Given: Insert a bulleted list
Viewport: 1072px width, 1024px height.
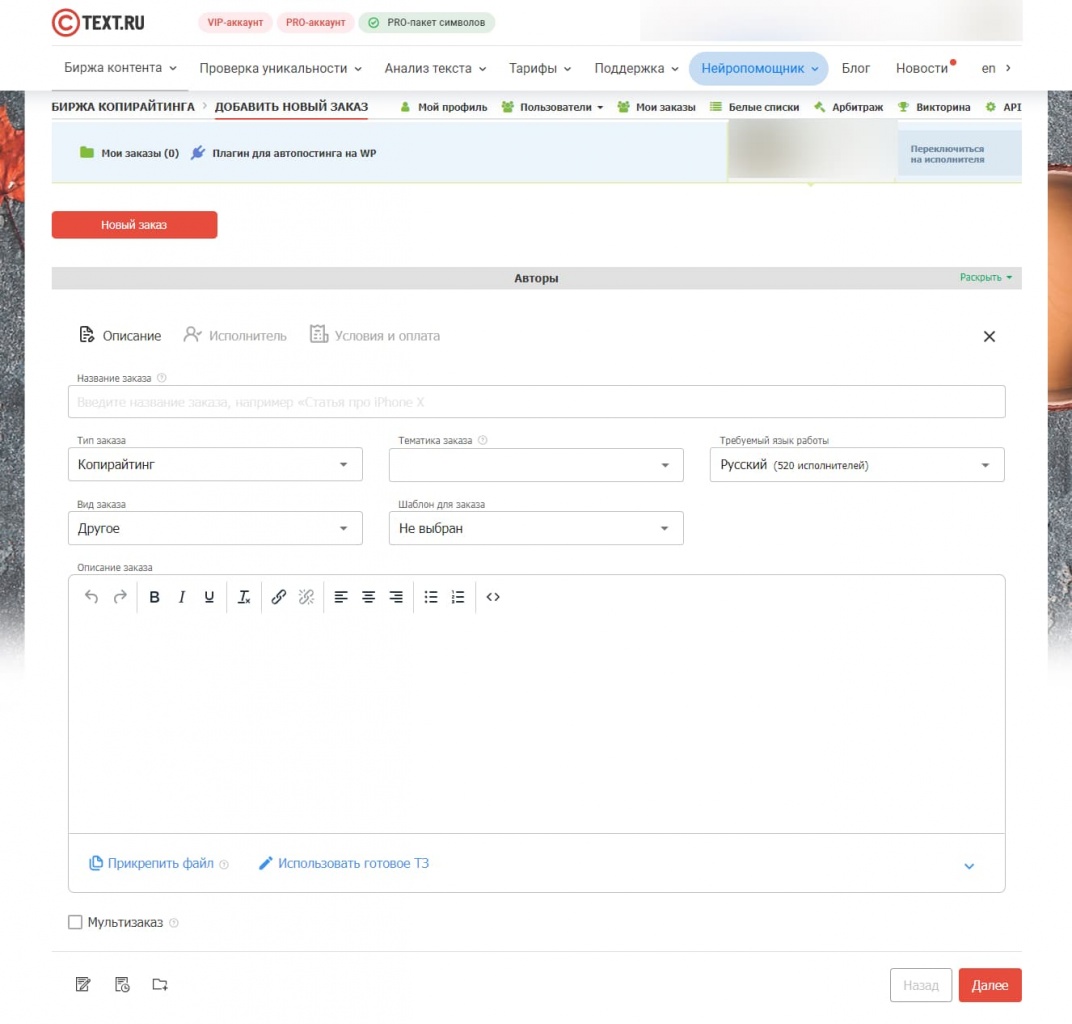Looking at the screenshot, I should pyautogui.click(x=431, y=597).
